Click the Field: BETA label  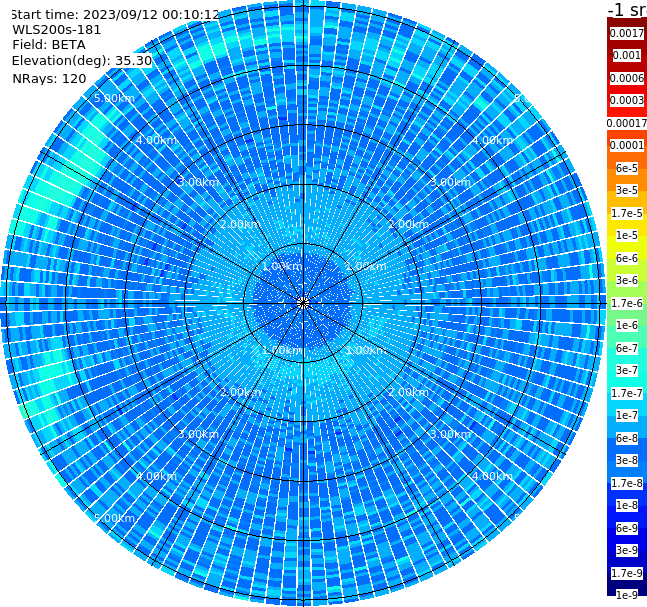click(49, 45)
